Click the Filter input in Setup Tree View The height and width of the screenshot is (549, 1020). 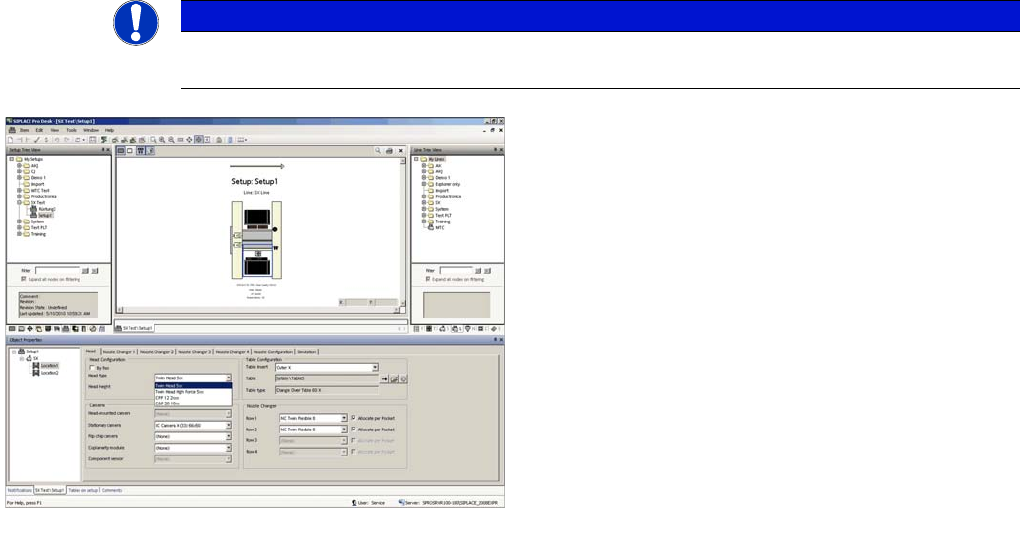click(x=58, y=270)
